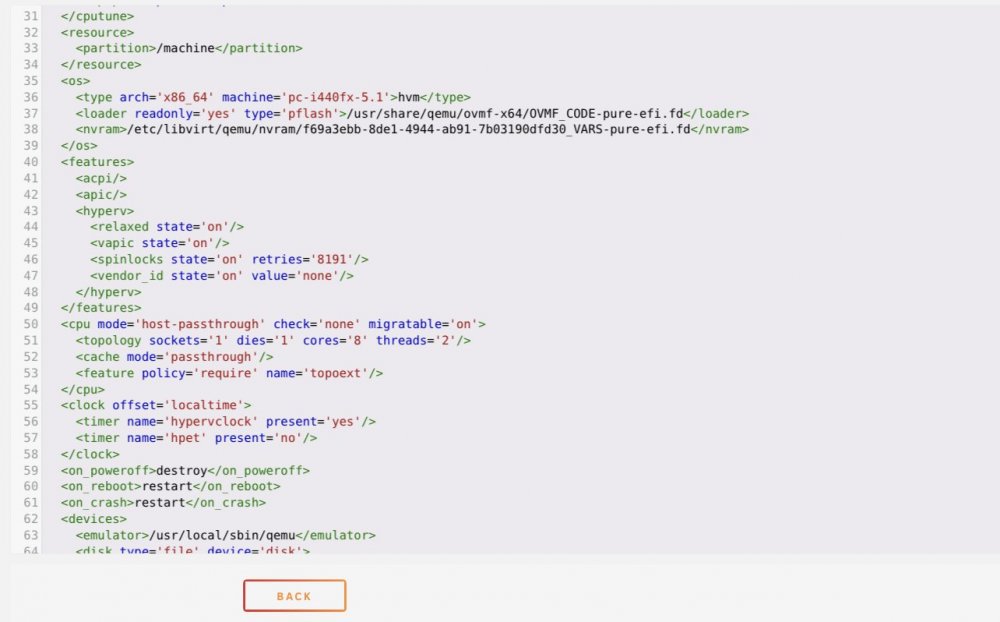Viewport: 1000px width, 622px height.
Task: Click the partition /machine line
Action: click(189, 48)
